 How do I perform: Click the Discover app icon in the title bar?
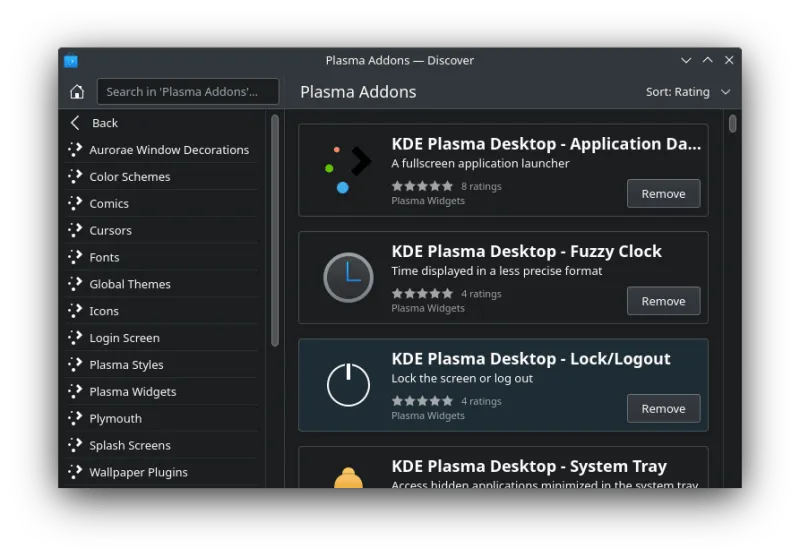coord(71,61)
